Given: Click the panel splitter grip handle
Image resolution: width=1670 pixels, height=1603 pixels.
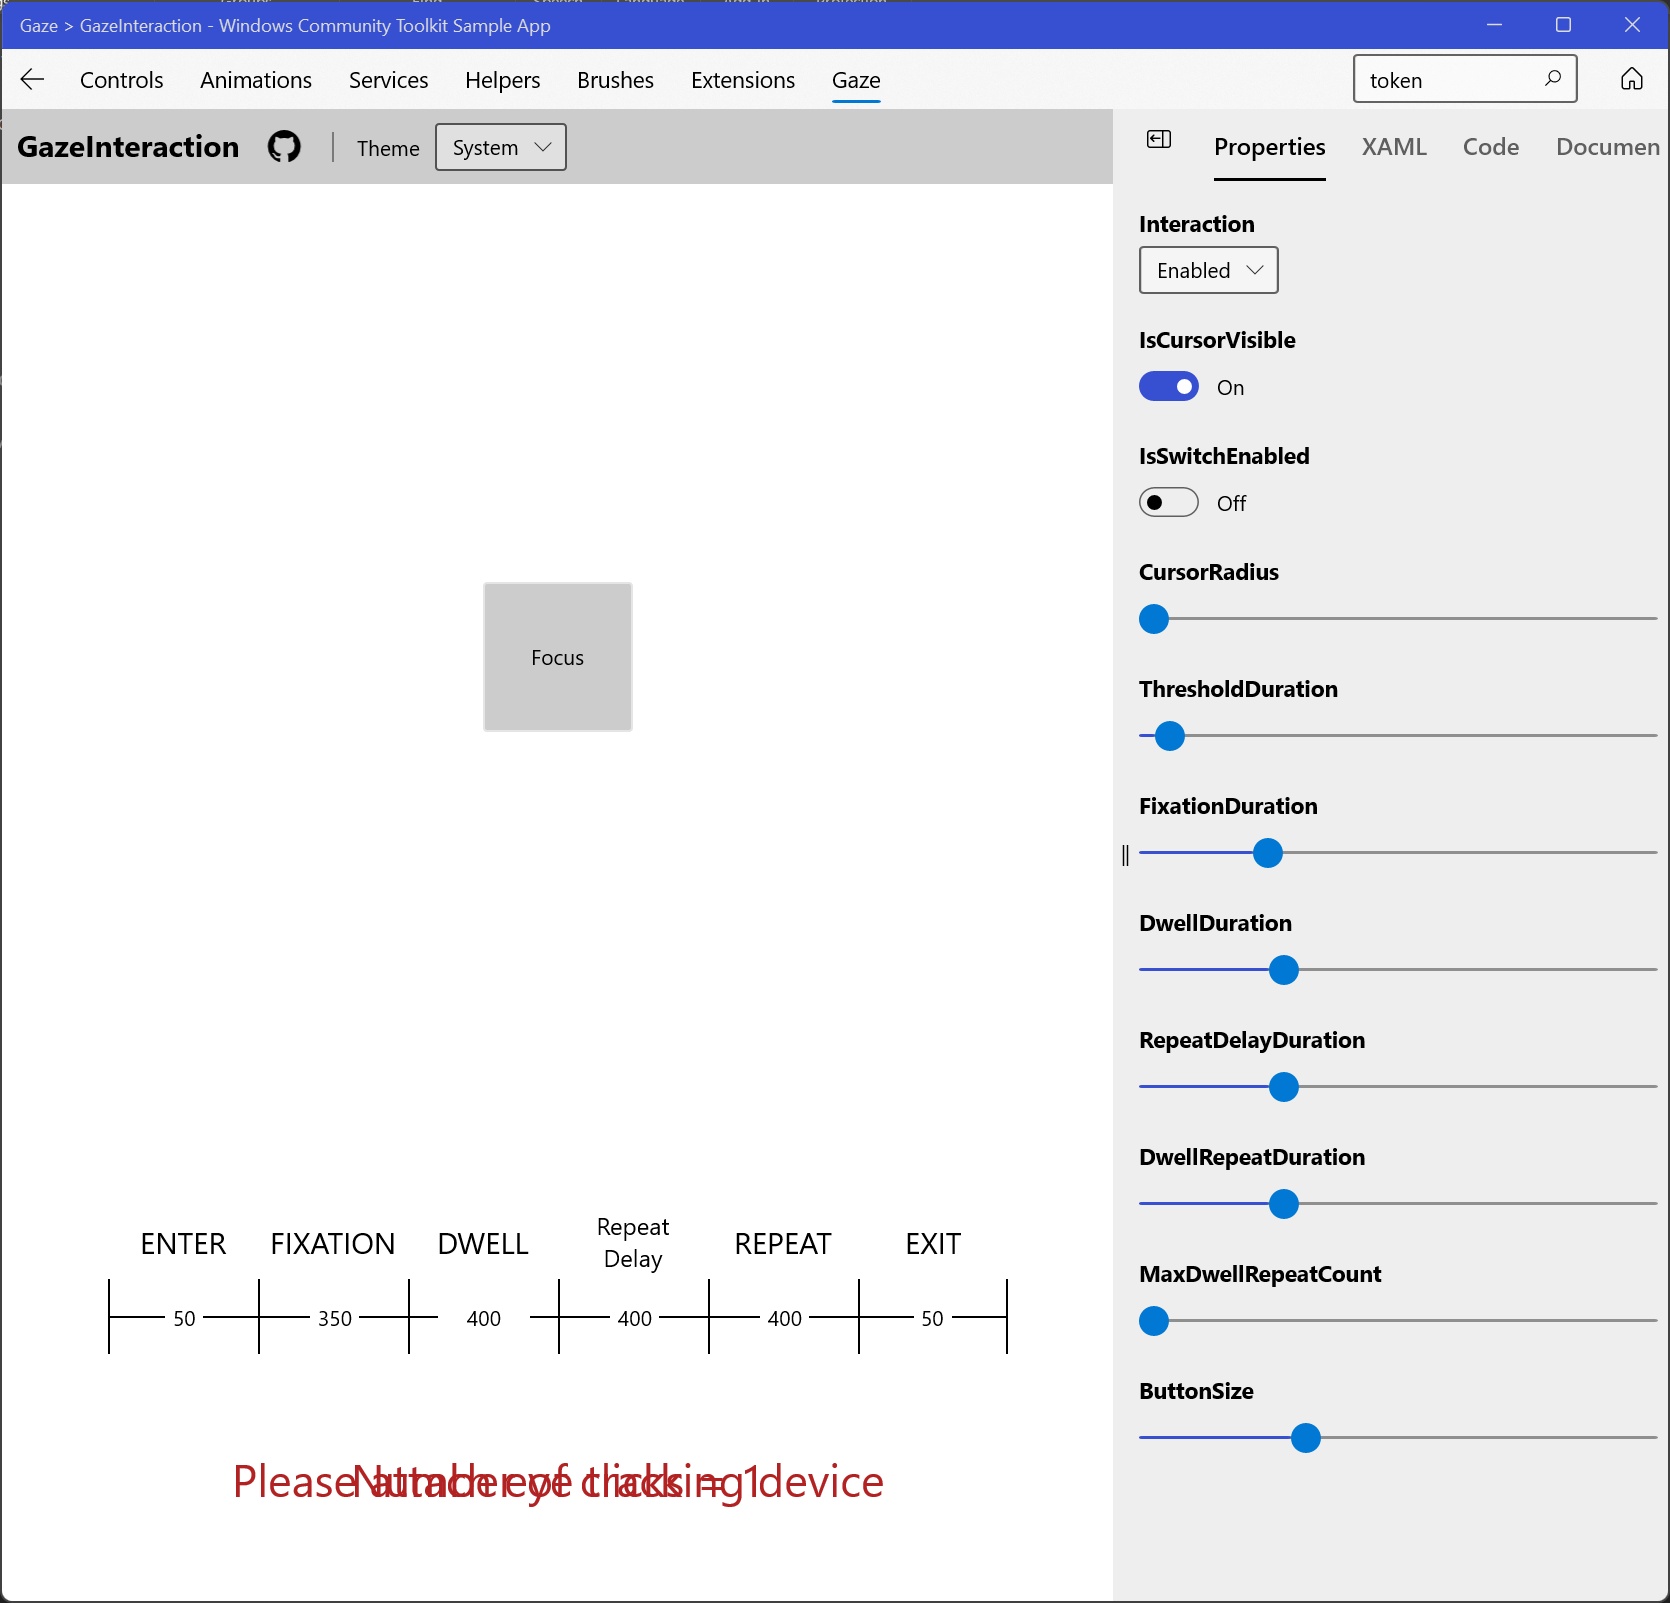Looking at the screenshot, I should (1125, 855).
